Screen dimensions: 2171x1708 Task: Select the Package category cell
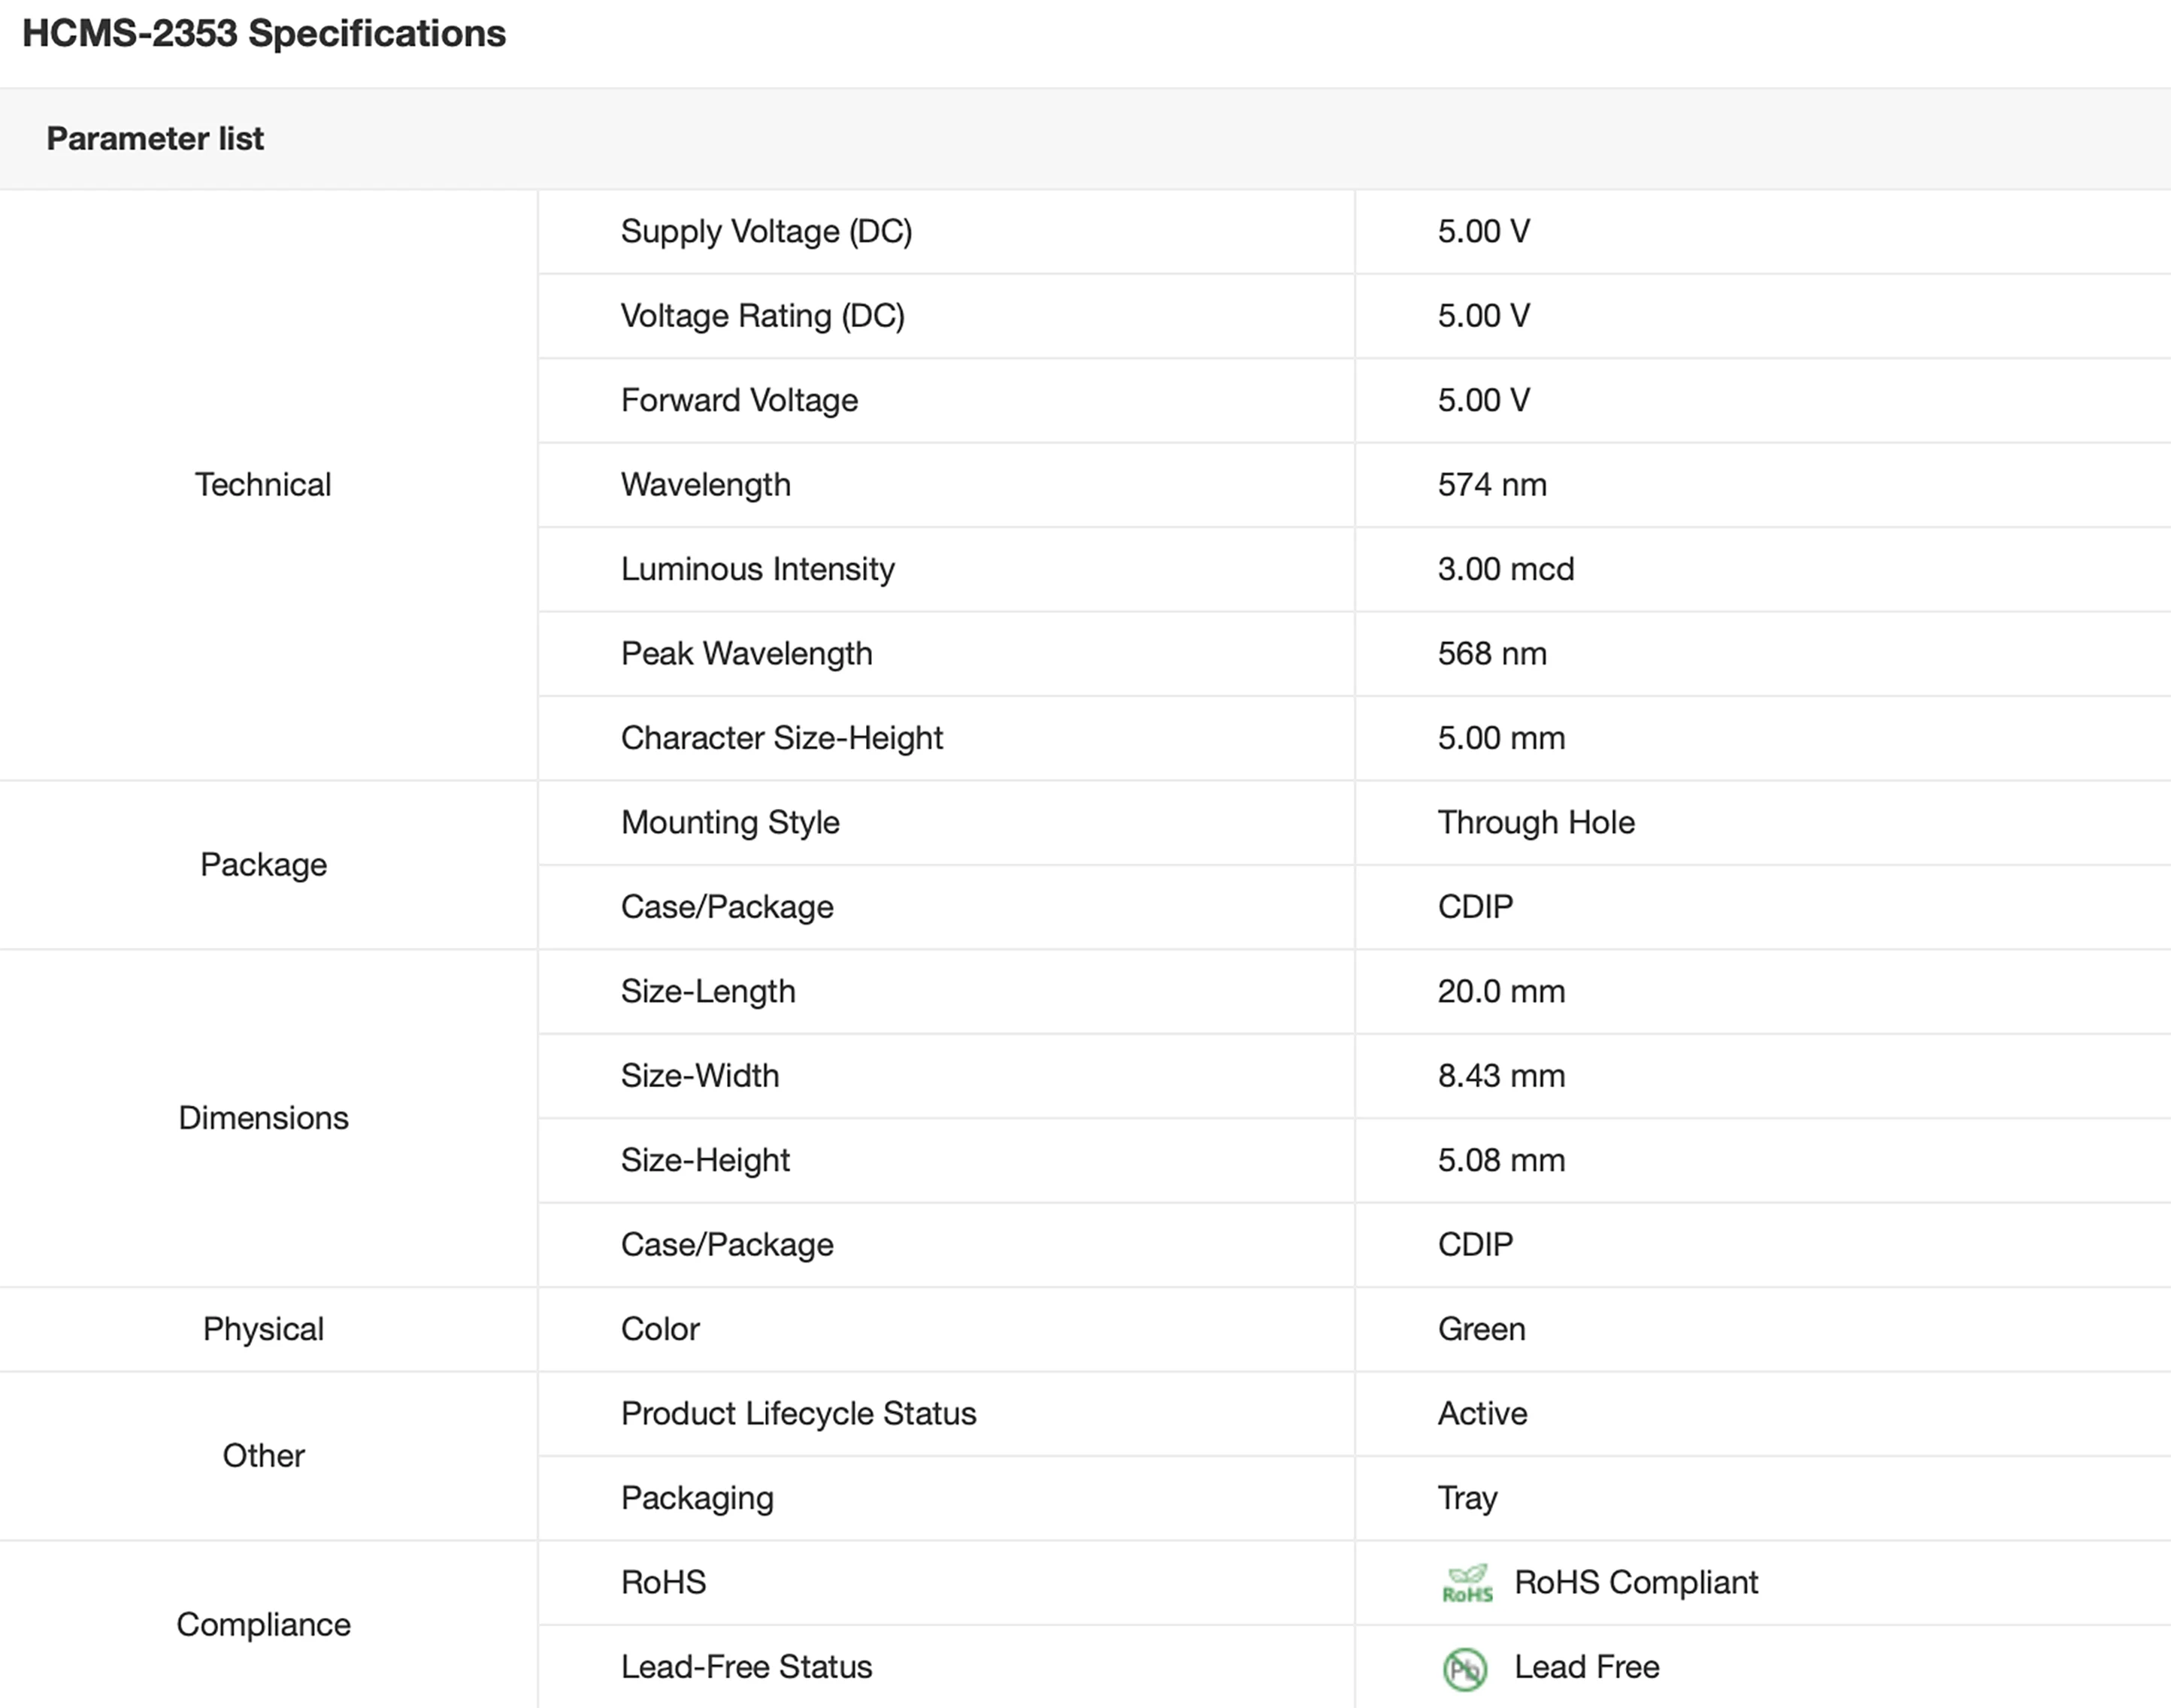(263, 864)
